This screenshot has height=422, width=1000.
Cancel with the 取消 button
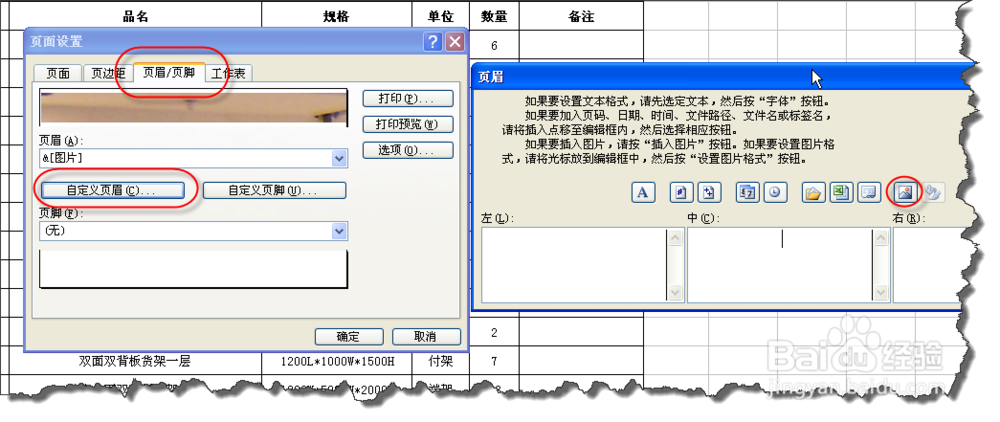(x=426, y=337)
